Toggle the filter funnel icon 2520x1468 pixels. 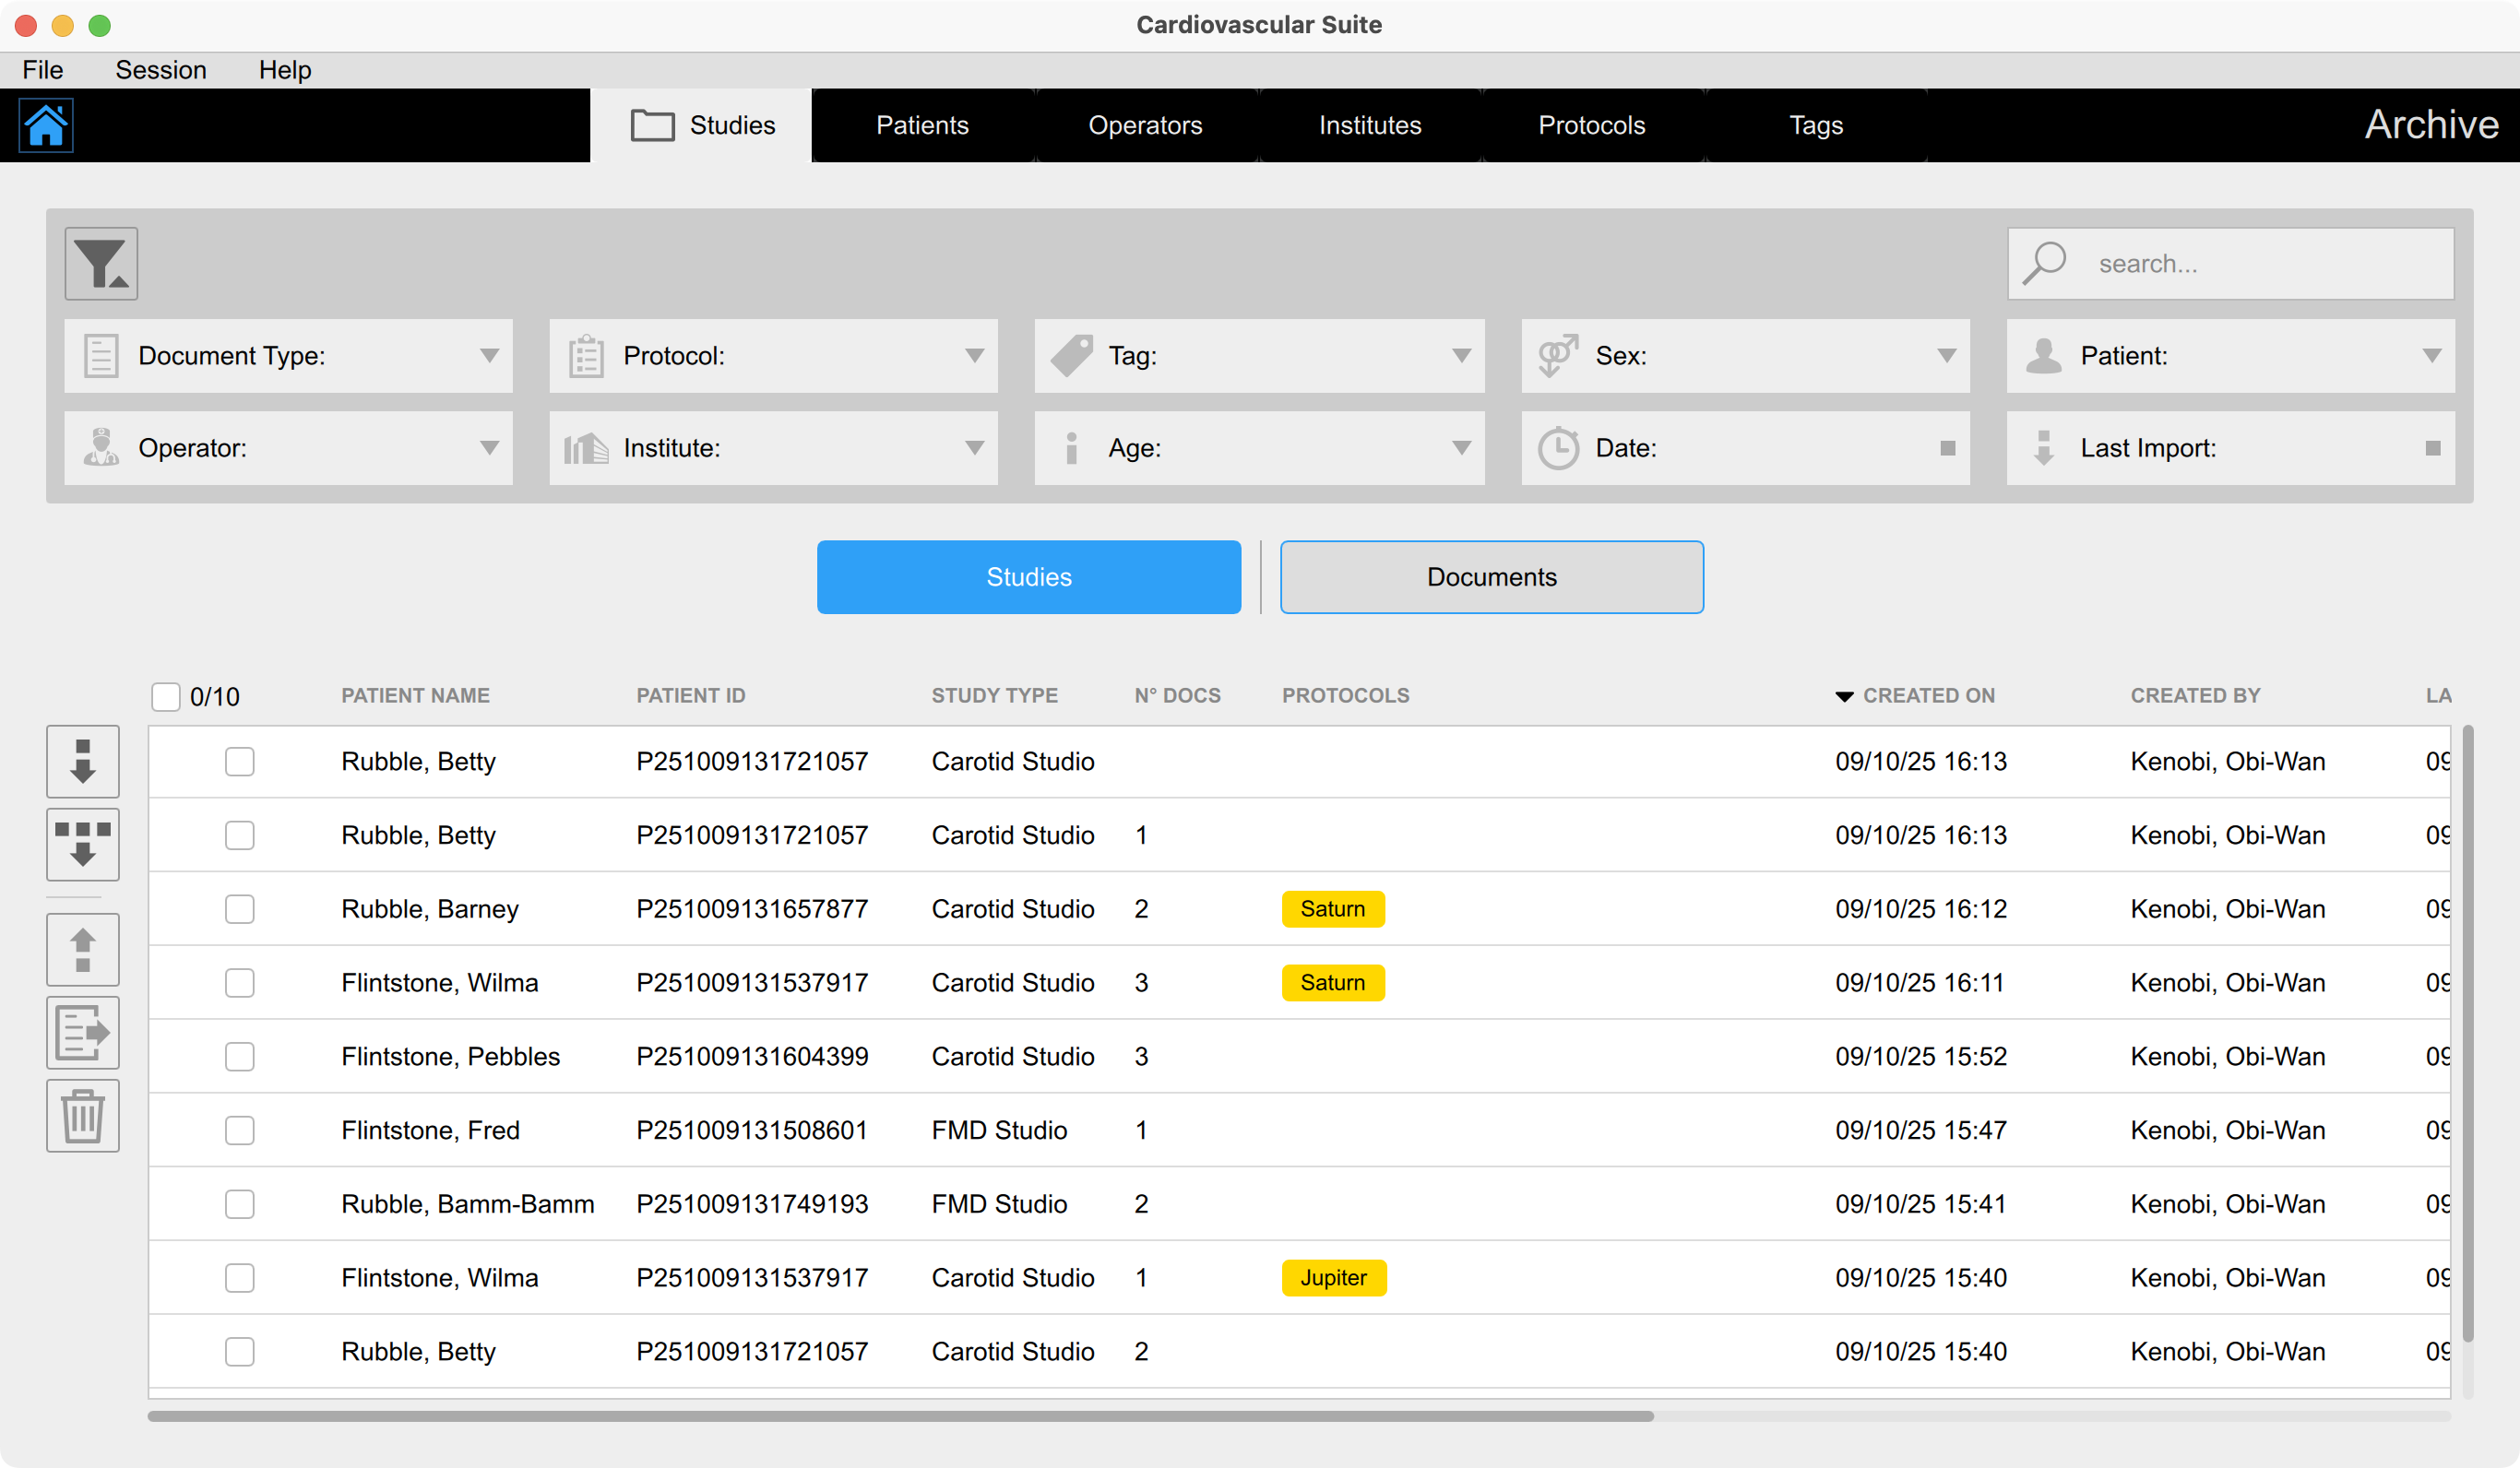101,264
